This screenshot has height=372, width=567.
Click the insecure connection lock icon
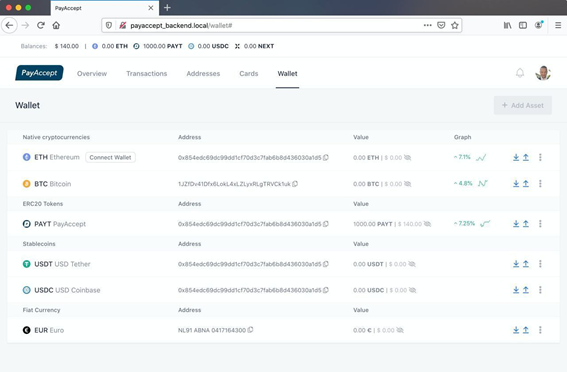coord(123,25)
